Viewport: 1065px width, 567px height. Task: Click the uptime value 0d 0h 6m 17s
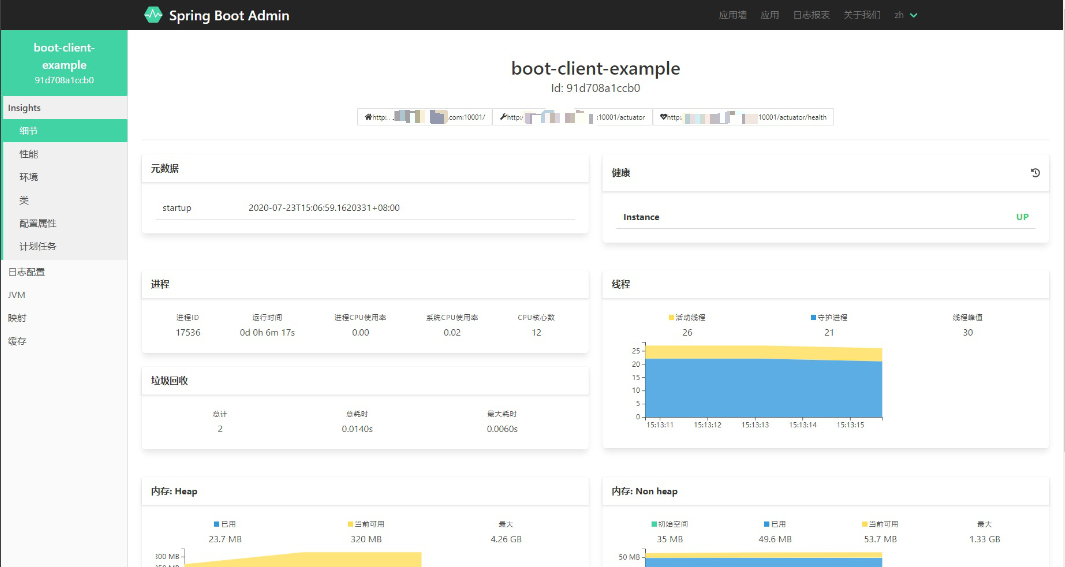[x=267, y=333]
